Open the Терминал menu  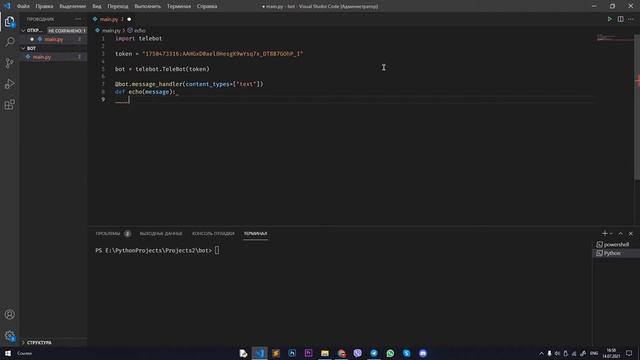click(179, 6)
